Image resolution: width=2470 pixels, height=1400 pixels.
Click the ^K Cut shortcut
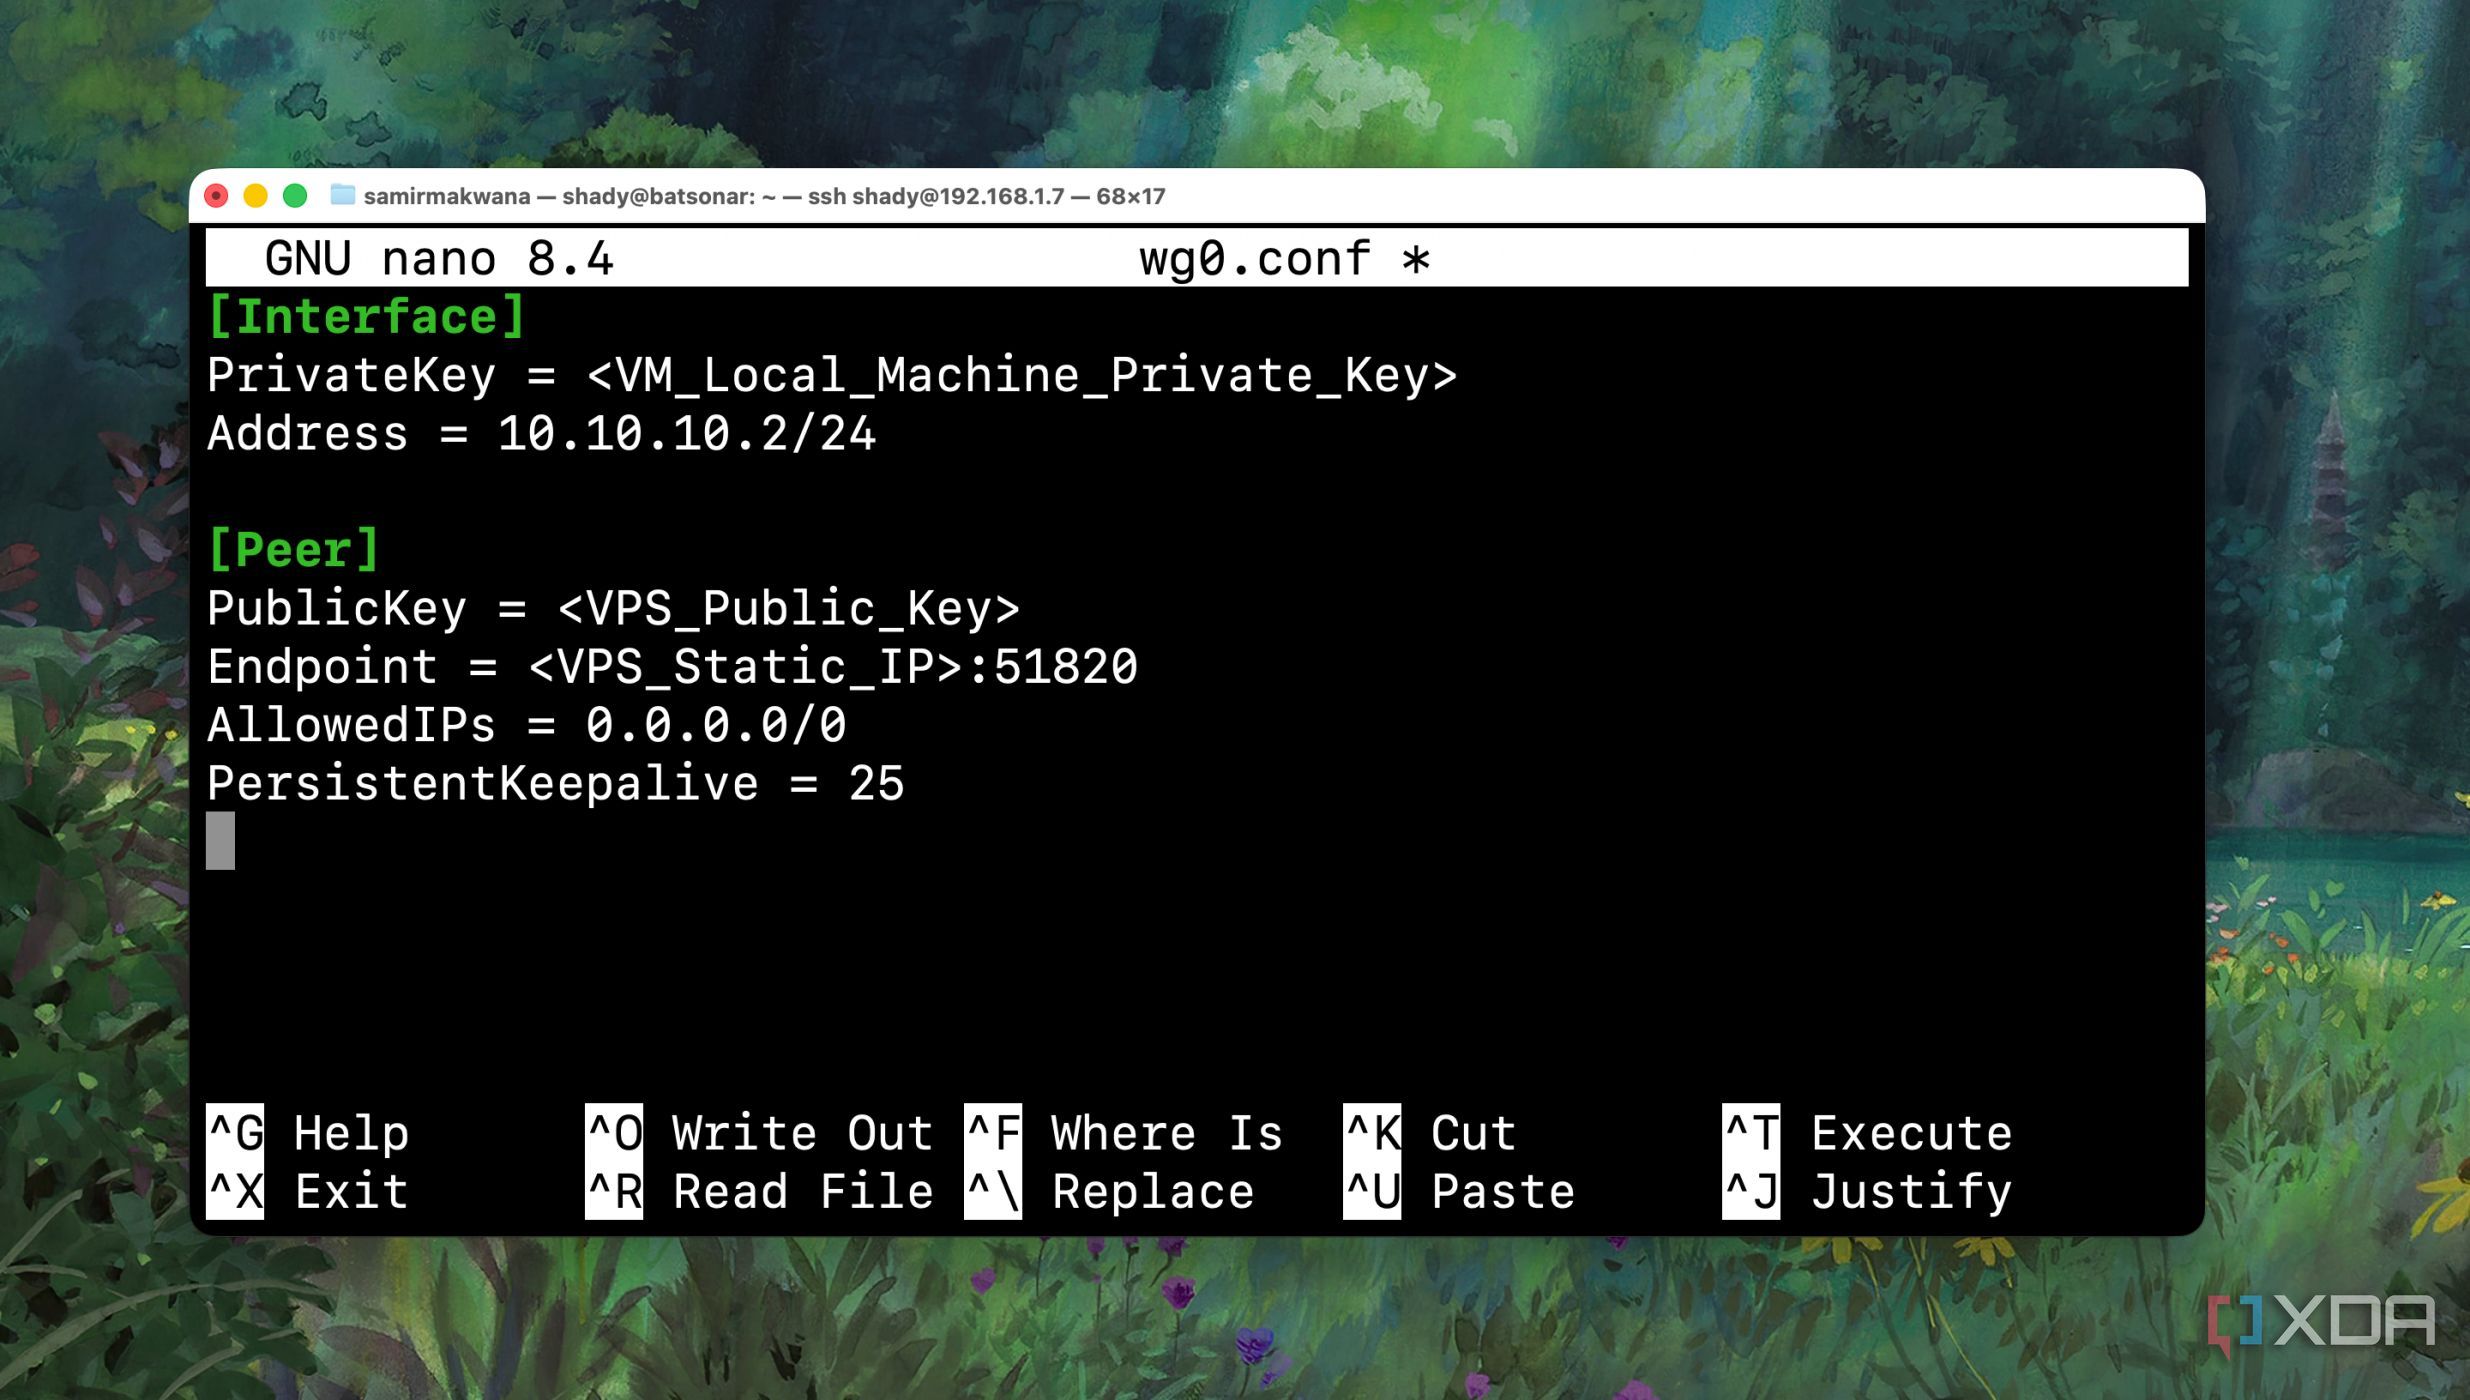[1430, 1133]
